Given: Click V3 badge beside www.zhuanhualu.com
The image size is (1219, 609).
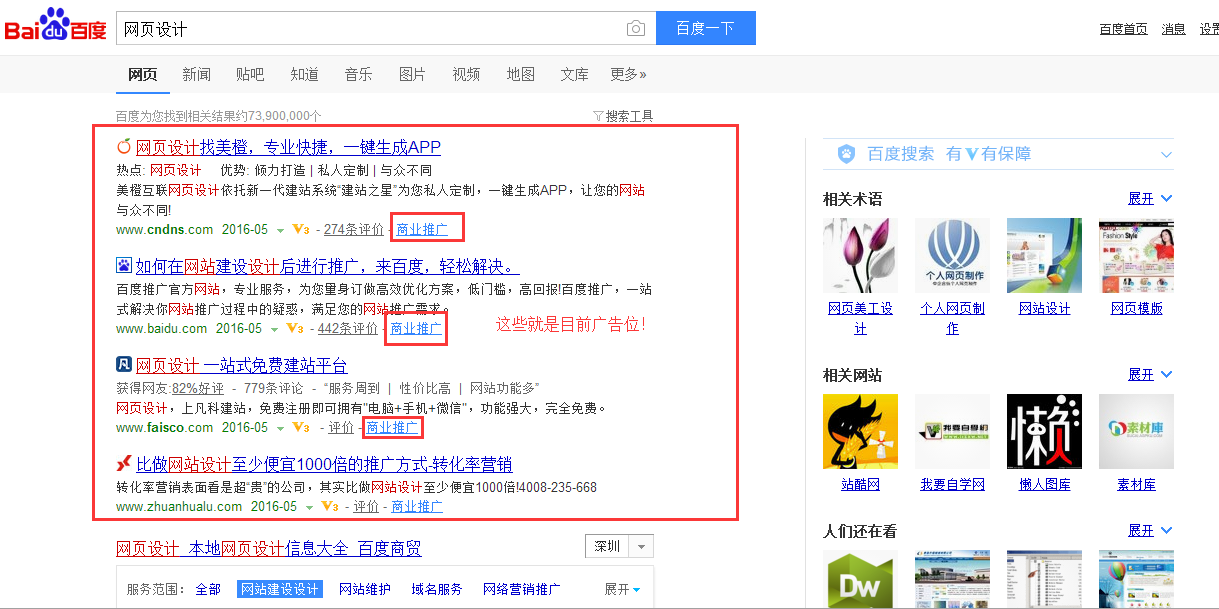Looking at the screenshot, I should (x=329, y=506).
